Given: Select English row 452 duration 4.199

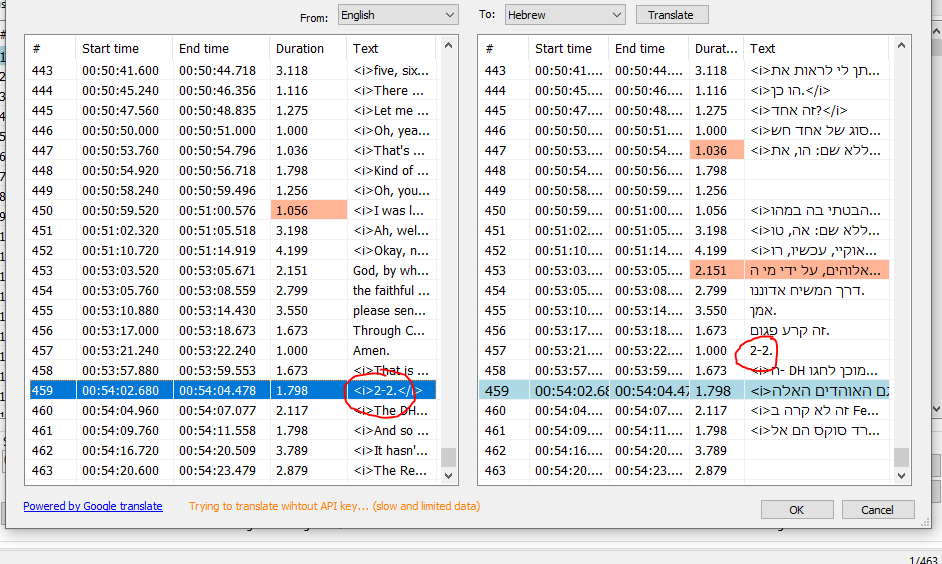Looking at the screenshot, I should point(291,250).
